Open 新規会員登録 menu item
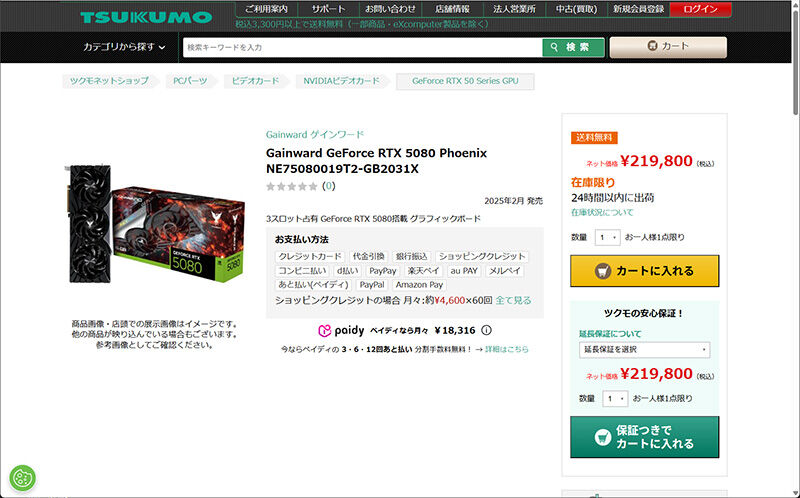 (639, 9)
